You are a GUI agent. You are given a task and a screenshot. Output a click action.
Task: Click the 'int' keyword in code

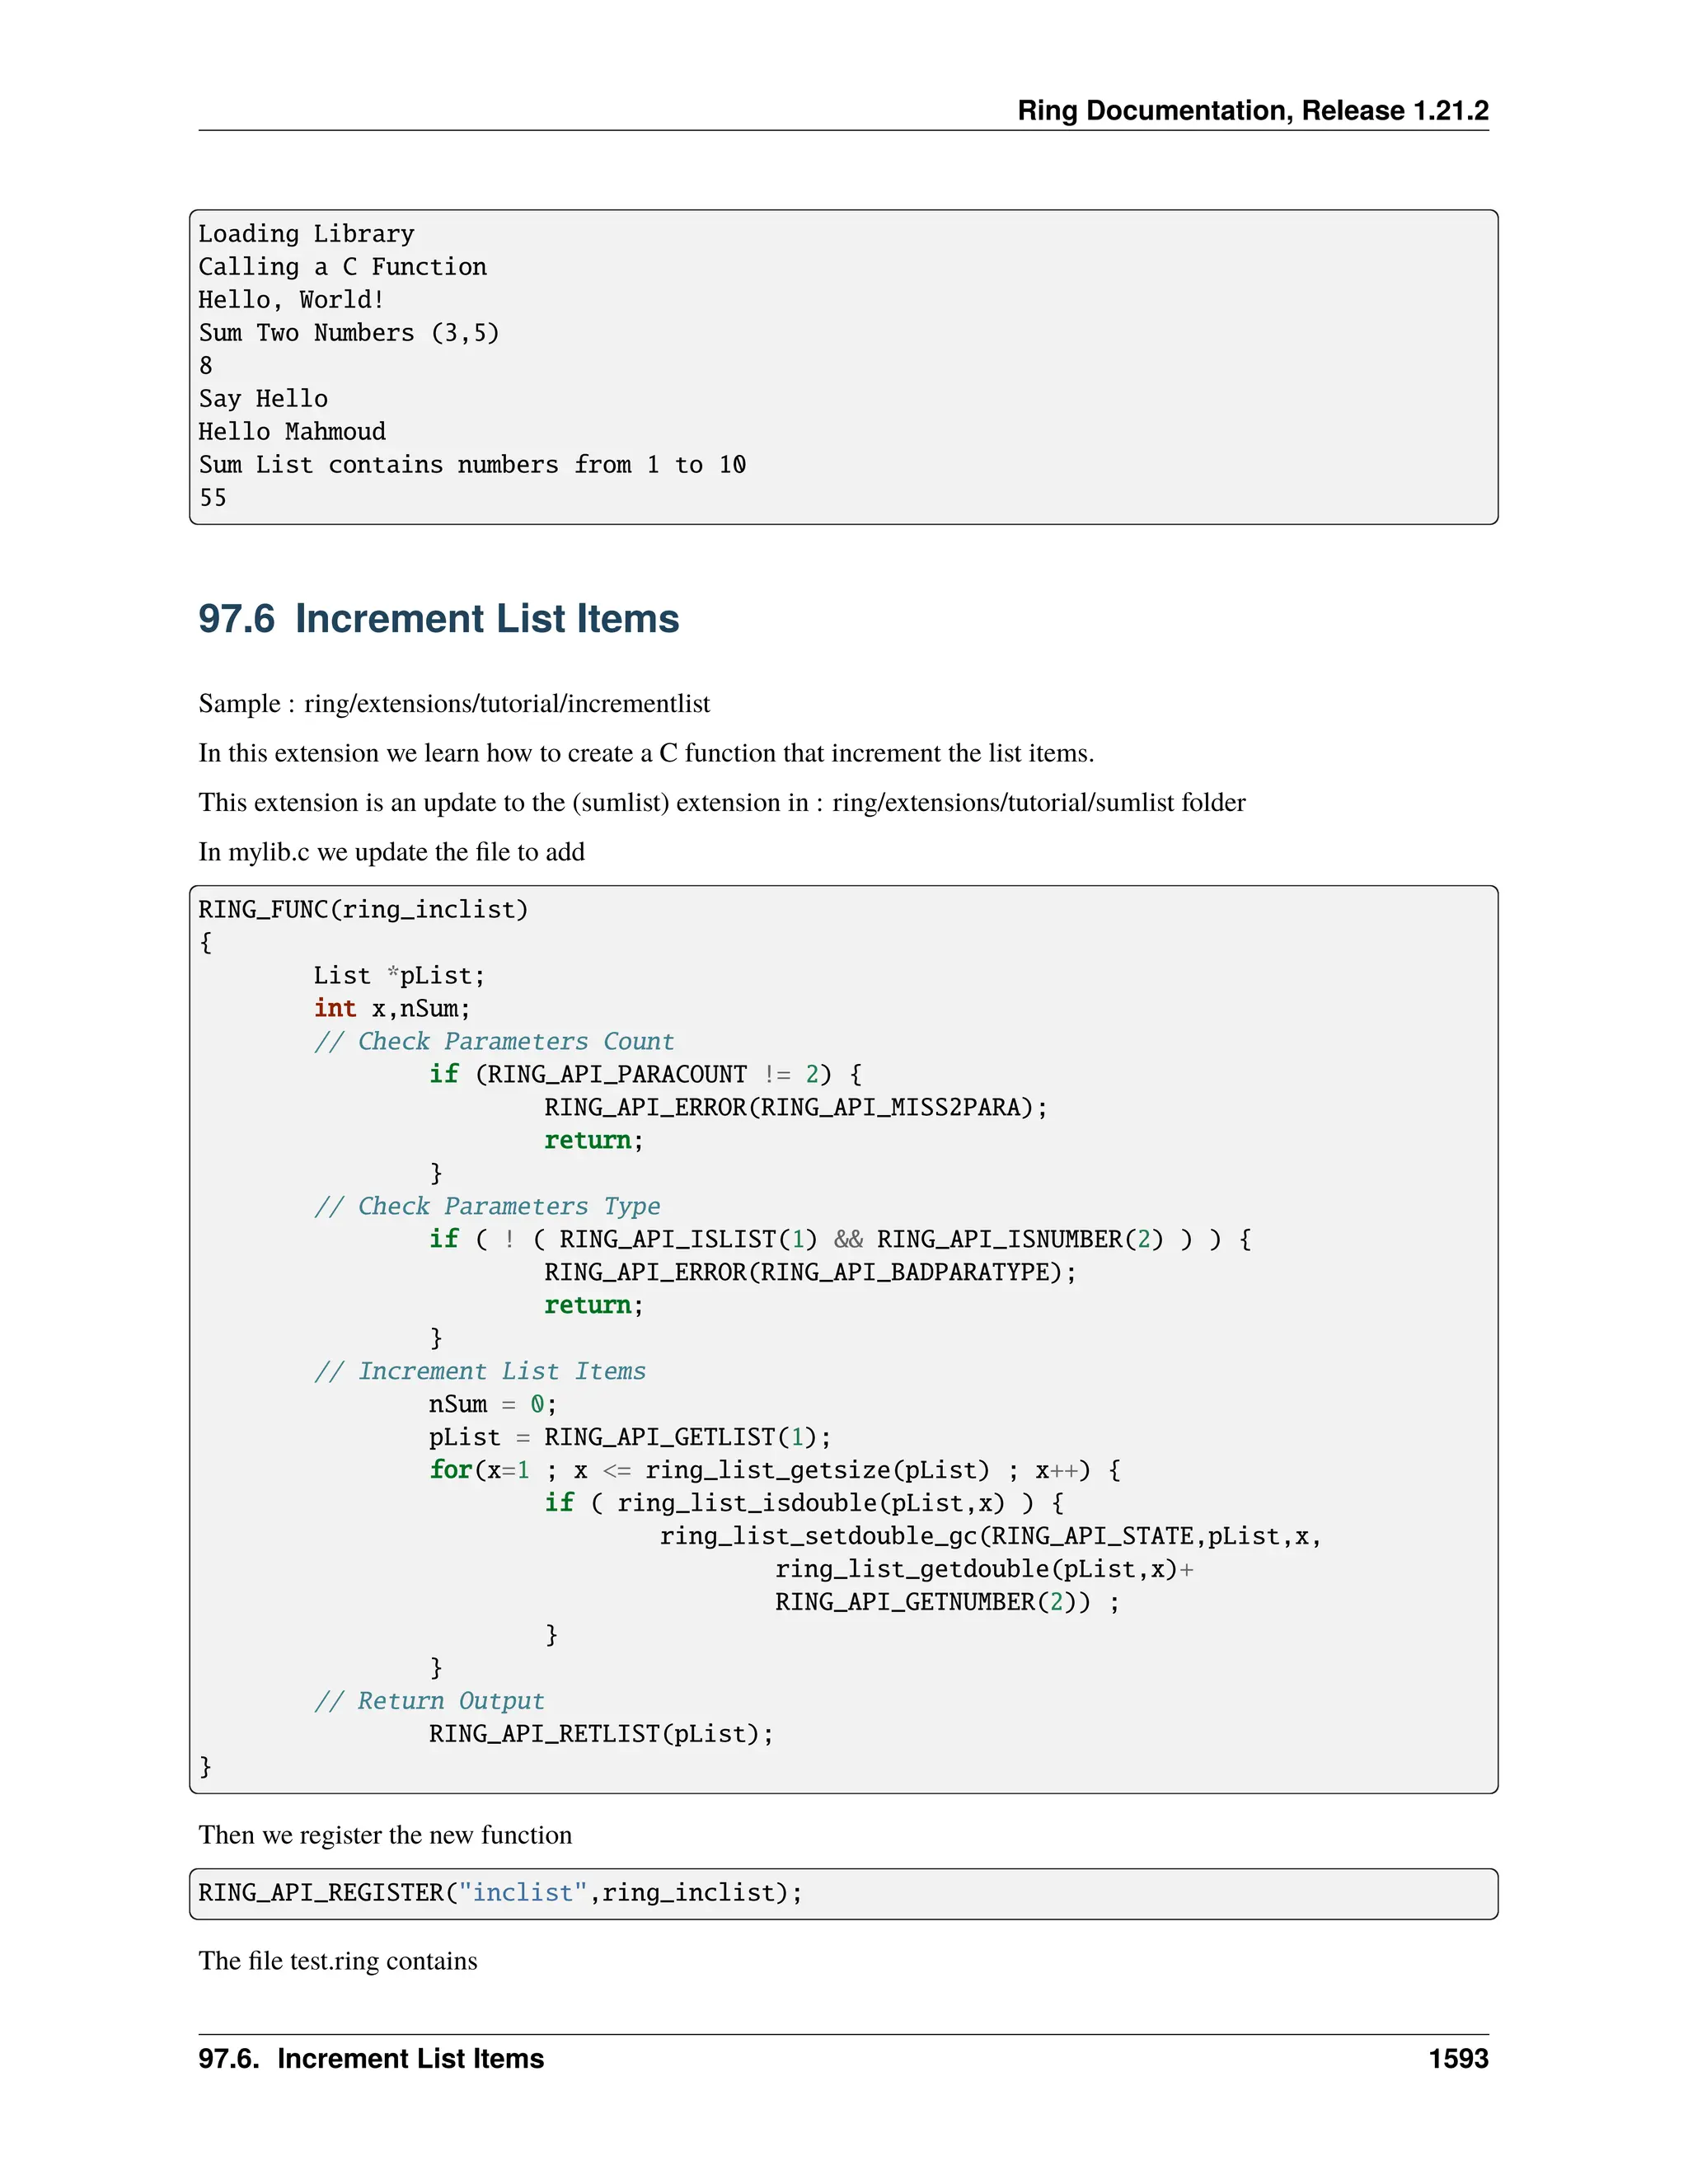pyautogui.click(x=335, y=1008)
